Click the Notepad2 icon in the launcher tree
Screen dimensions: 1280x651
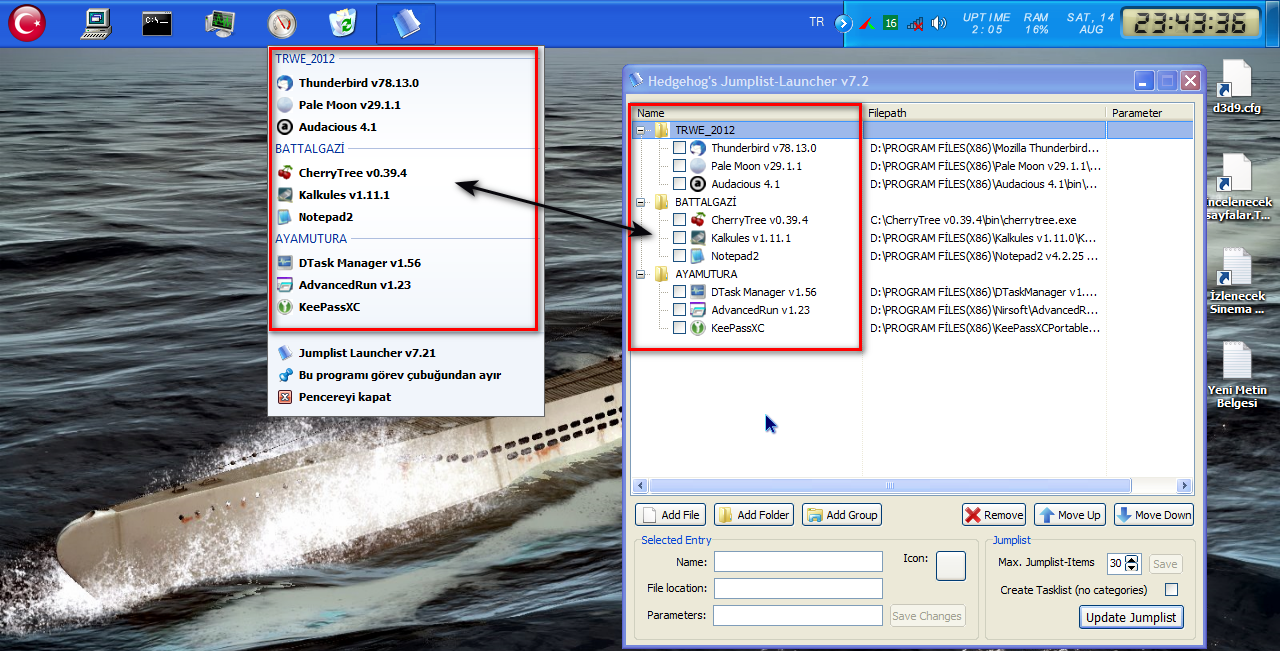click(698, 256)
